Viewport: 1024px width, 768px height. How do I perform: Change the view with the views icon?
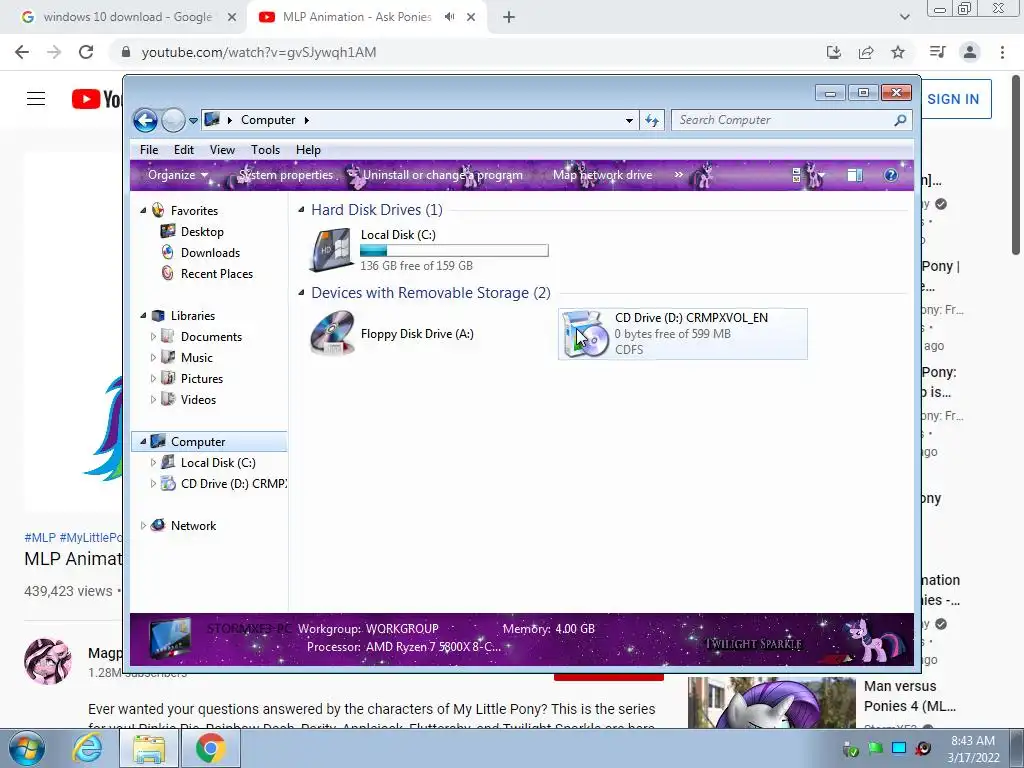797,175
